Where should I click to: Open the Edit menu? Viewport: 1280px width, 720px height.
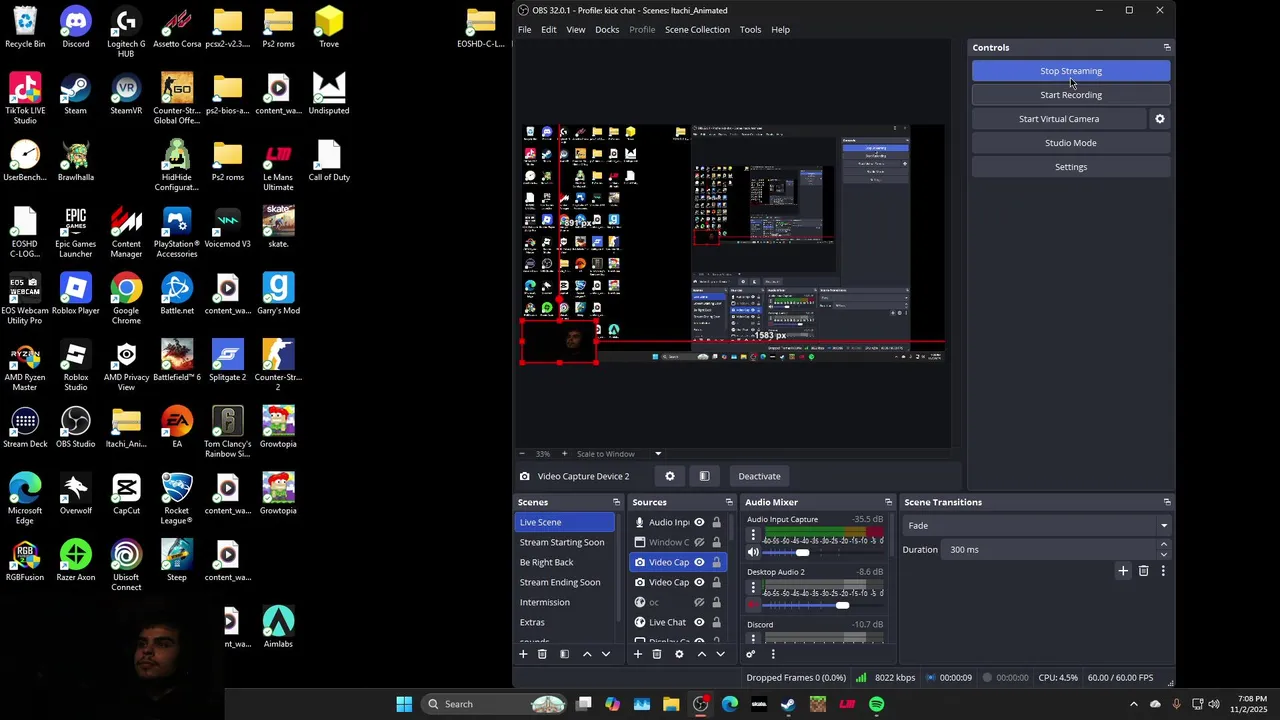(x=549, y=30)
